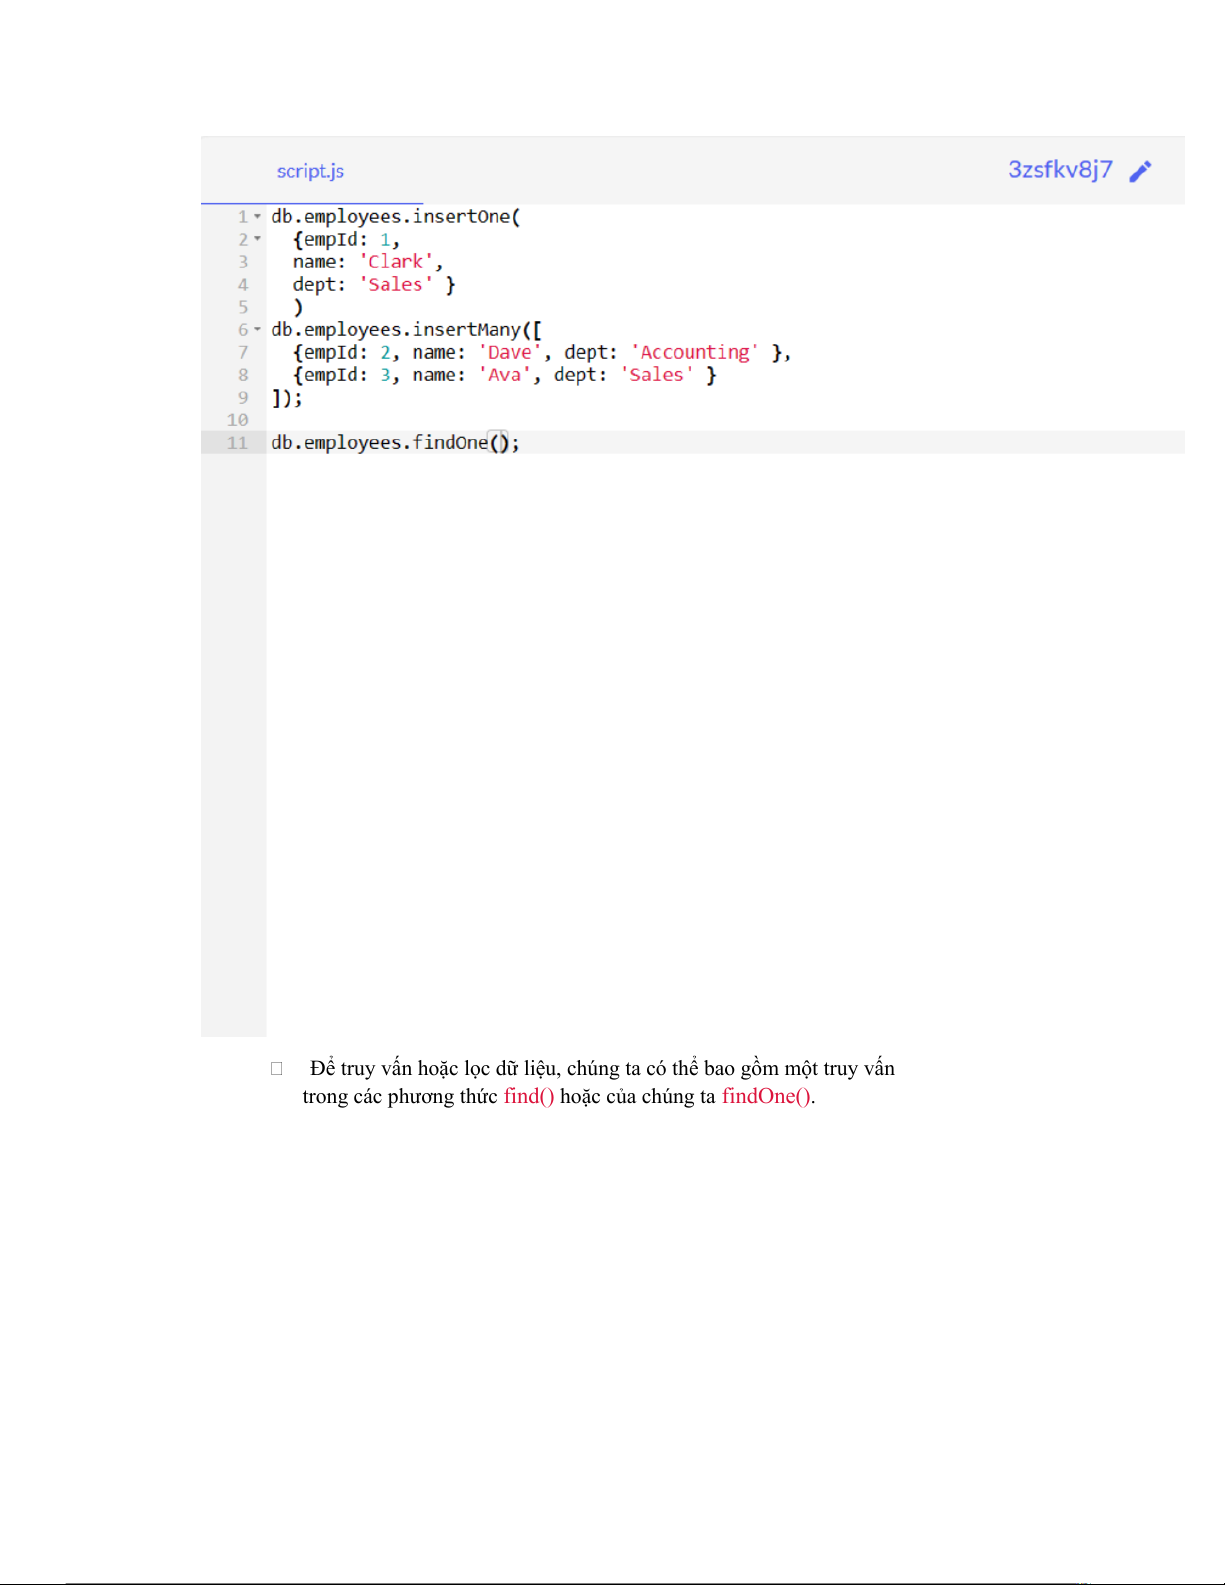
Task: Click the 'Sales' string on line 8
Action: [x=656, y=375]
